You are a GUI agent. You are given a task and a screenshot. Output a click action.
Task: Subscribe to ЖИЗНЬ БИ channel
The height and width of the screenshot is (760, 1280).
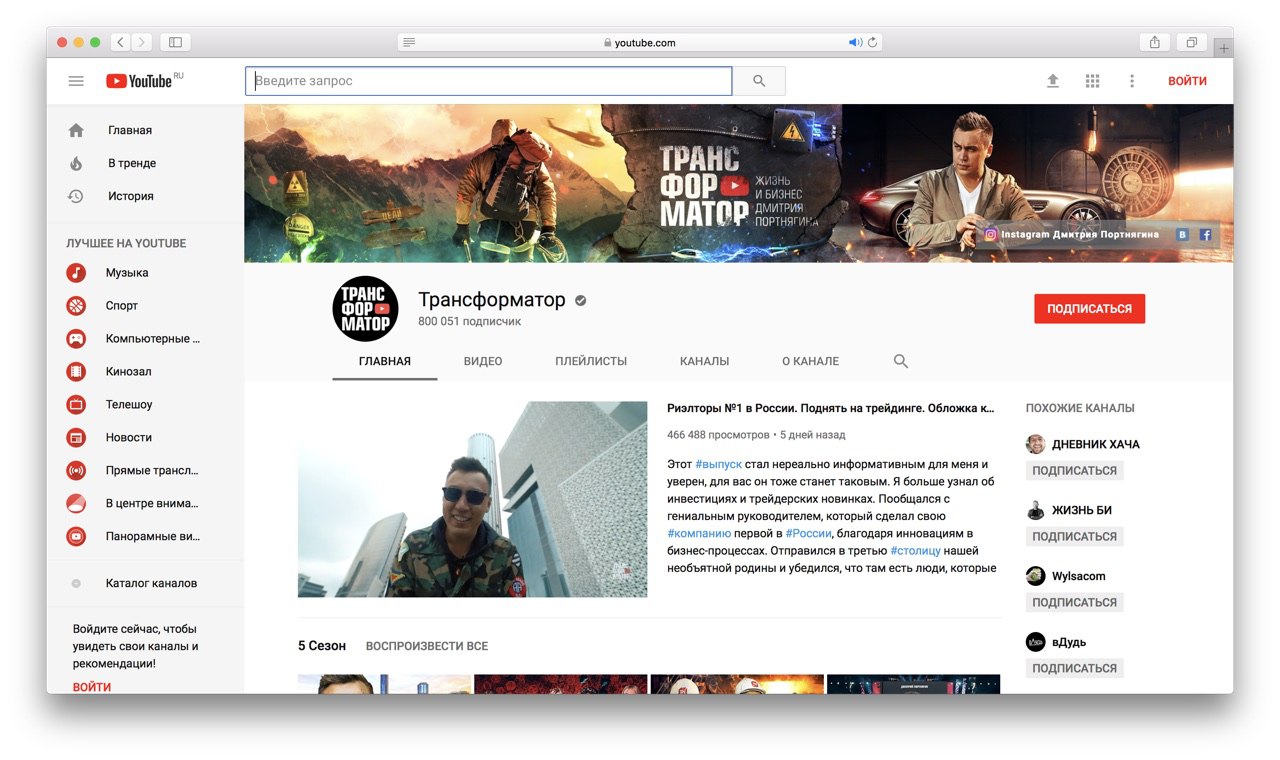point(1074,536)
